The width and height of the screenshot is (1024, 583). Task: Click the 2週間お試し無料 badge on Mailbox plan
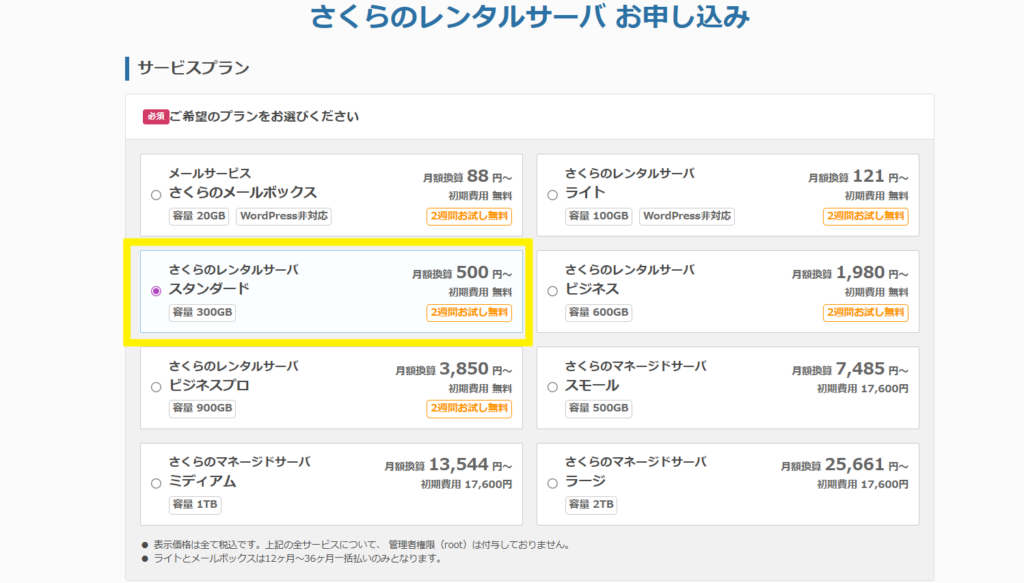point(469,216)
